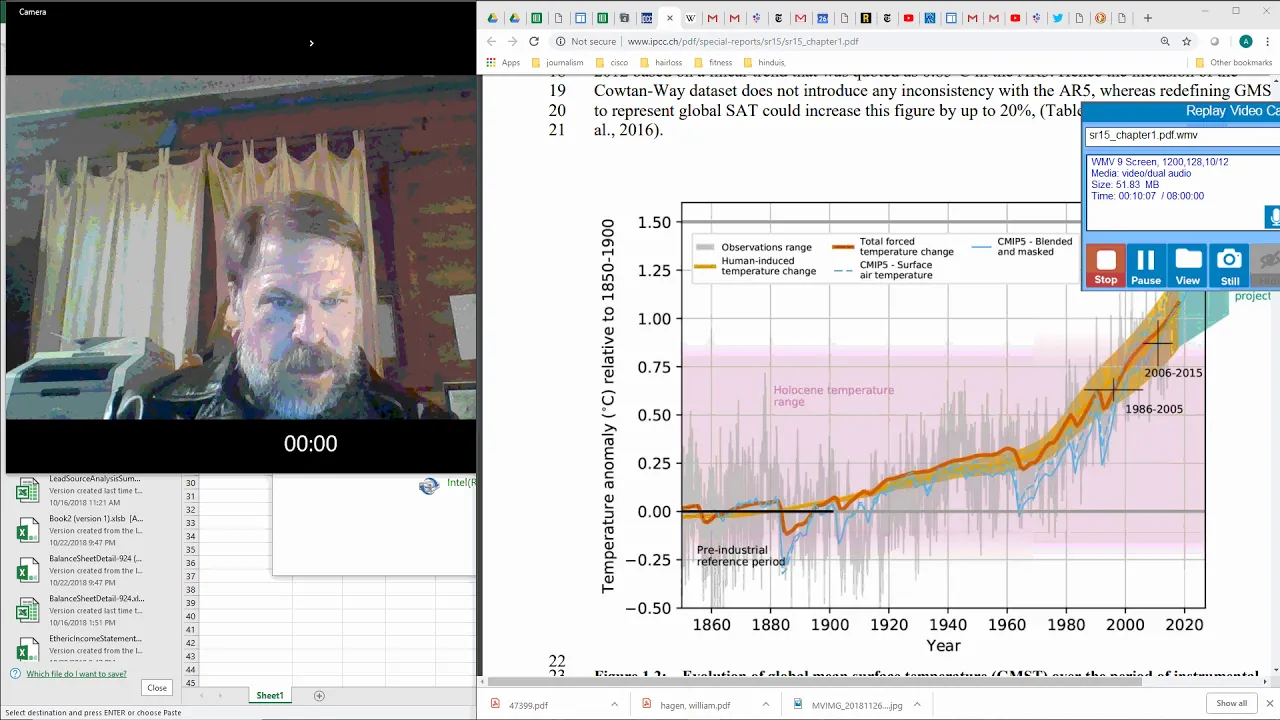Toggle the microphone icon in Replay Video Capture
1280x720 pixels.
[1273, 217]
